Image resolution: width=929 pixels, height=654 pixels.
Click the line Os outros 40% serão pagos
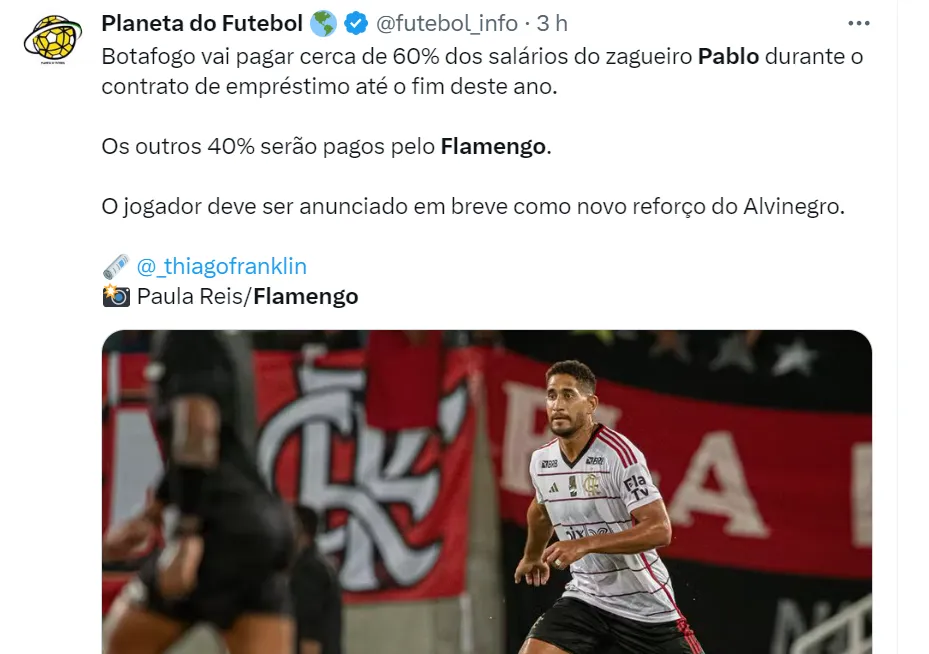click(x=326, y=146)
